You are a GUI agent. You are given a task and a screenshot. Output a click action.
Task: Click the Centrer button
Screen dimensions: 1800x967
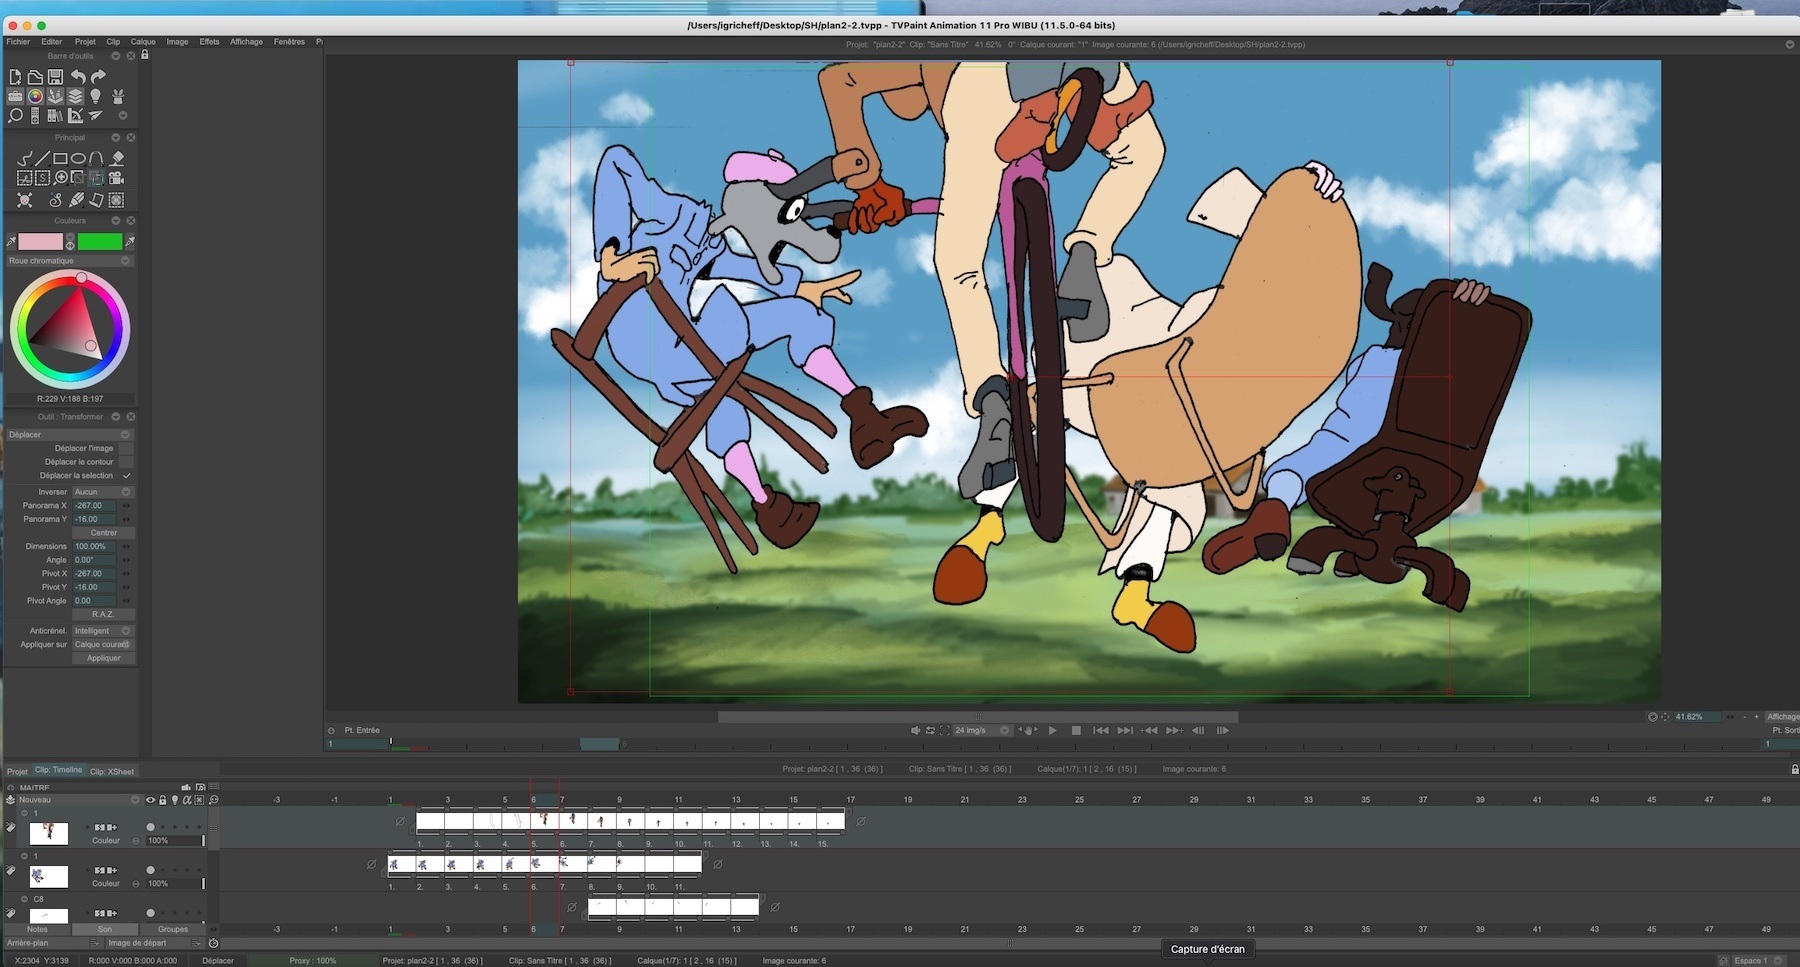(x=103, y=533)
